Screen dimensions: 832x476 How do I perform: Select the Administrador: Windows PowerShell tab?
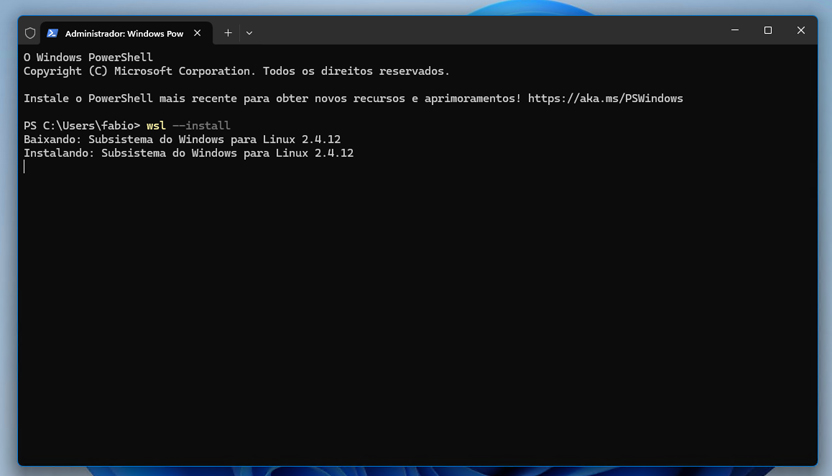pos(126,33)
